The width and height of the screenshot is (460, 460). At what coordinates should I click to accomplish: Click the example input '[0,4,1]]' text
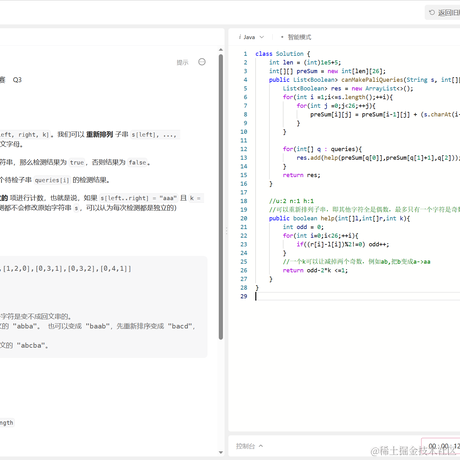coord(116,269)
